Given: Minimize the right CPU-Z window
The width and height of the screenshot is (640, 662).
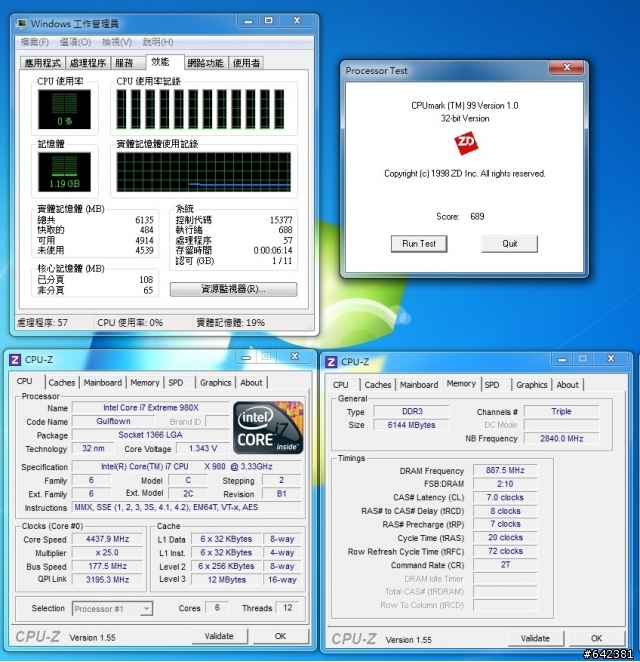Looking at the screenshot, I should tap(562, 359).
